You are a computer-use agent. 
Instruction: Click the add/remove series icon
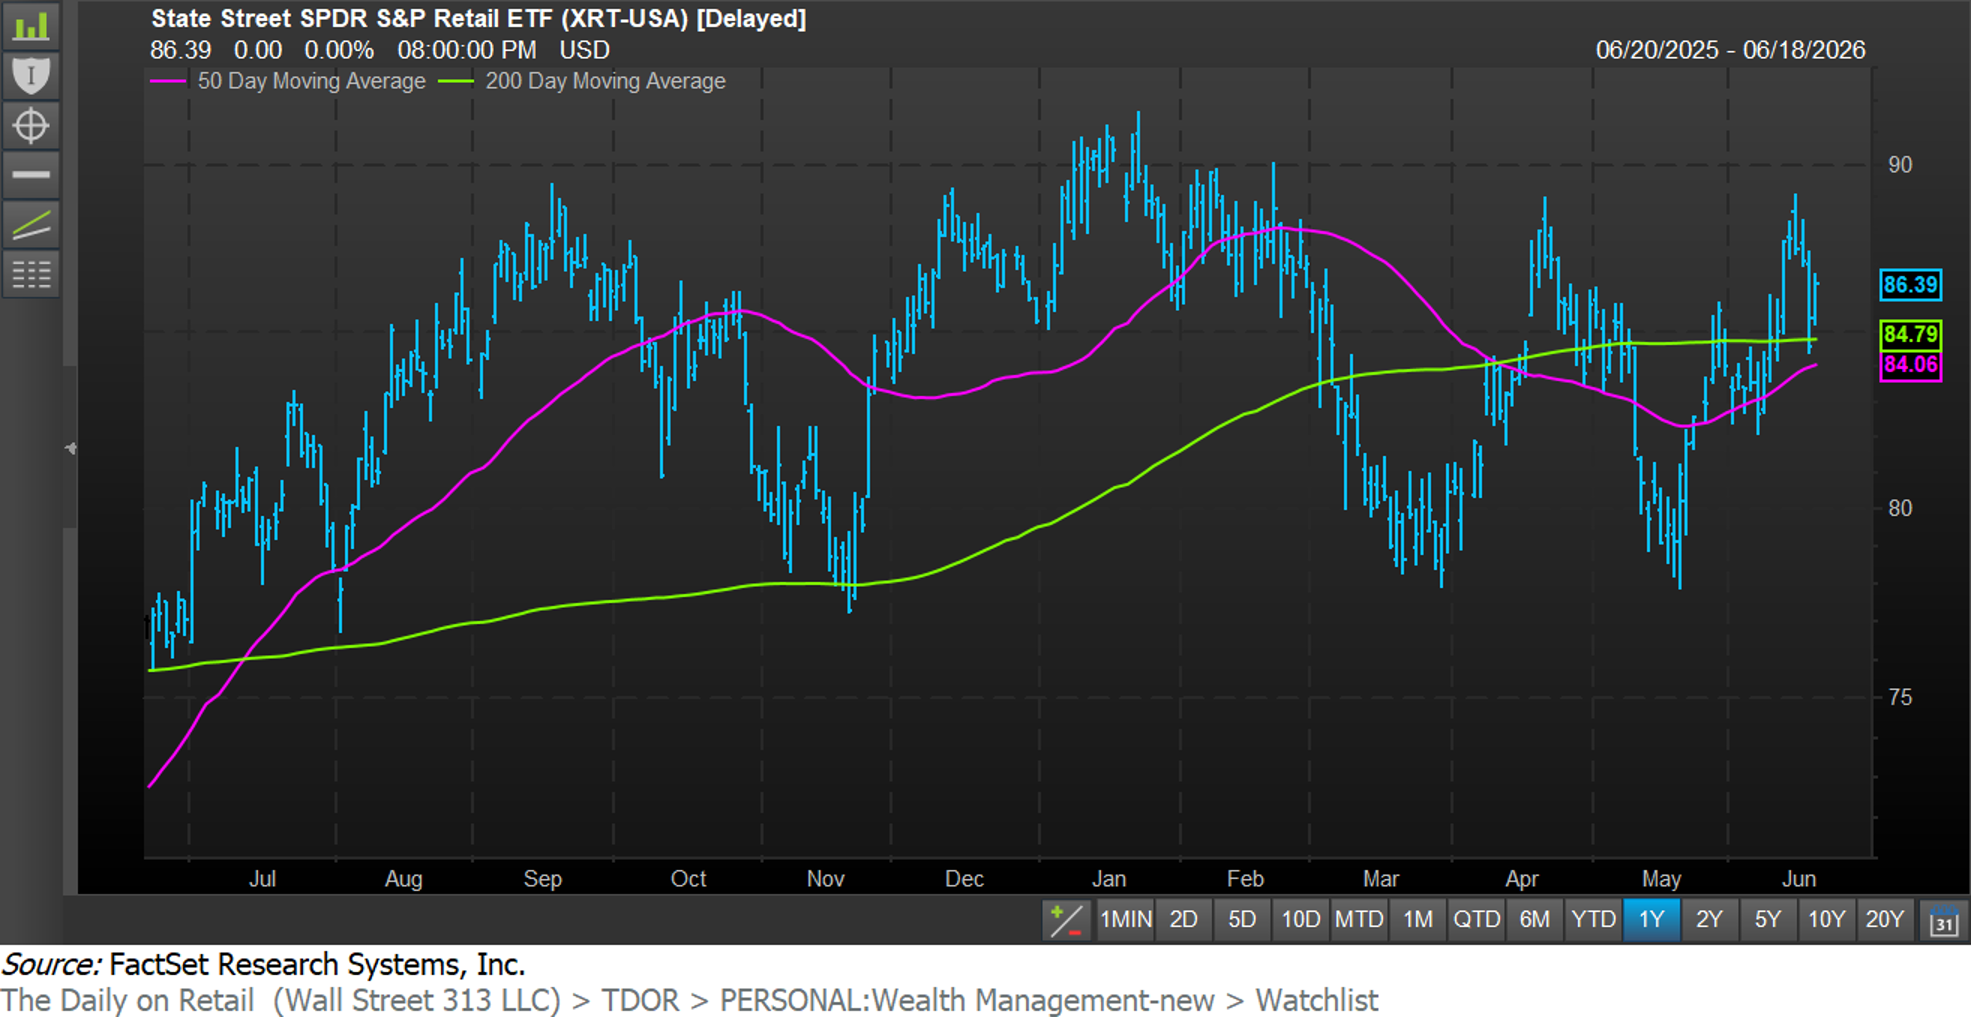click(1066, 920)
